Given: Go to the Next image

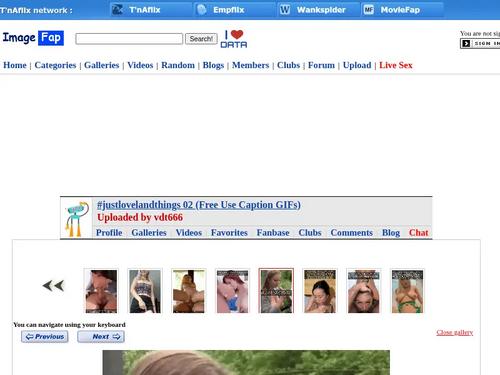Looking at the screenshot, I should click(101, 337).
